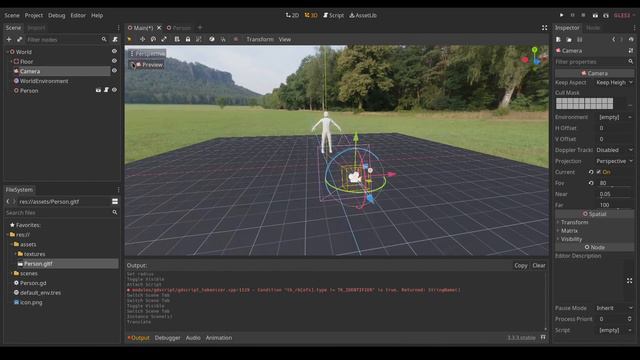Switch to the Animation bottom tab
Viewport: 640px width, 360px height.
pos(219,338)
